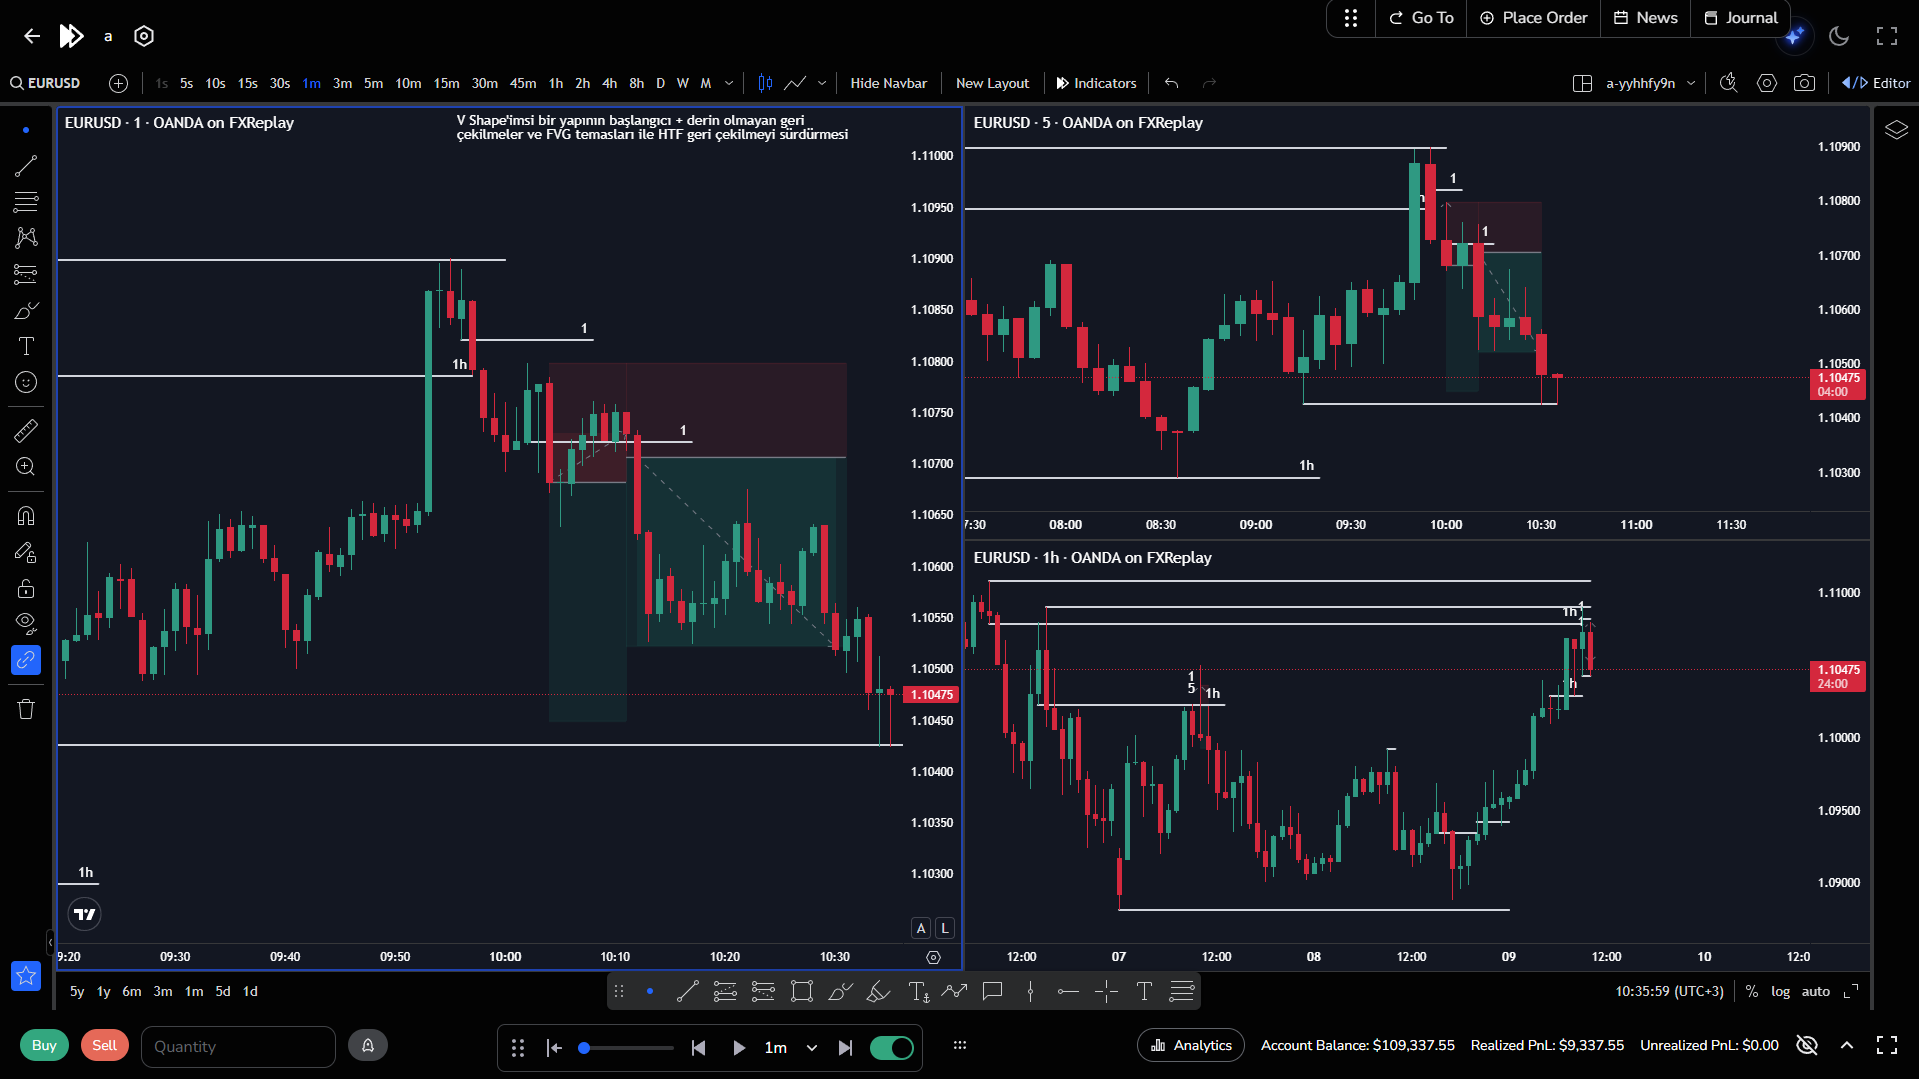Open the Go To menu

click(1421, 18)
